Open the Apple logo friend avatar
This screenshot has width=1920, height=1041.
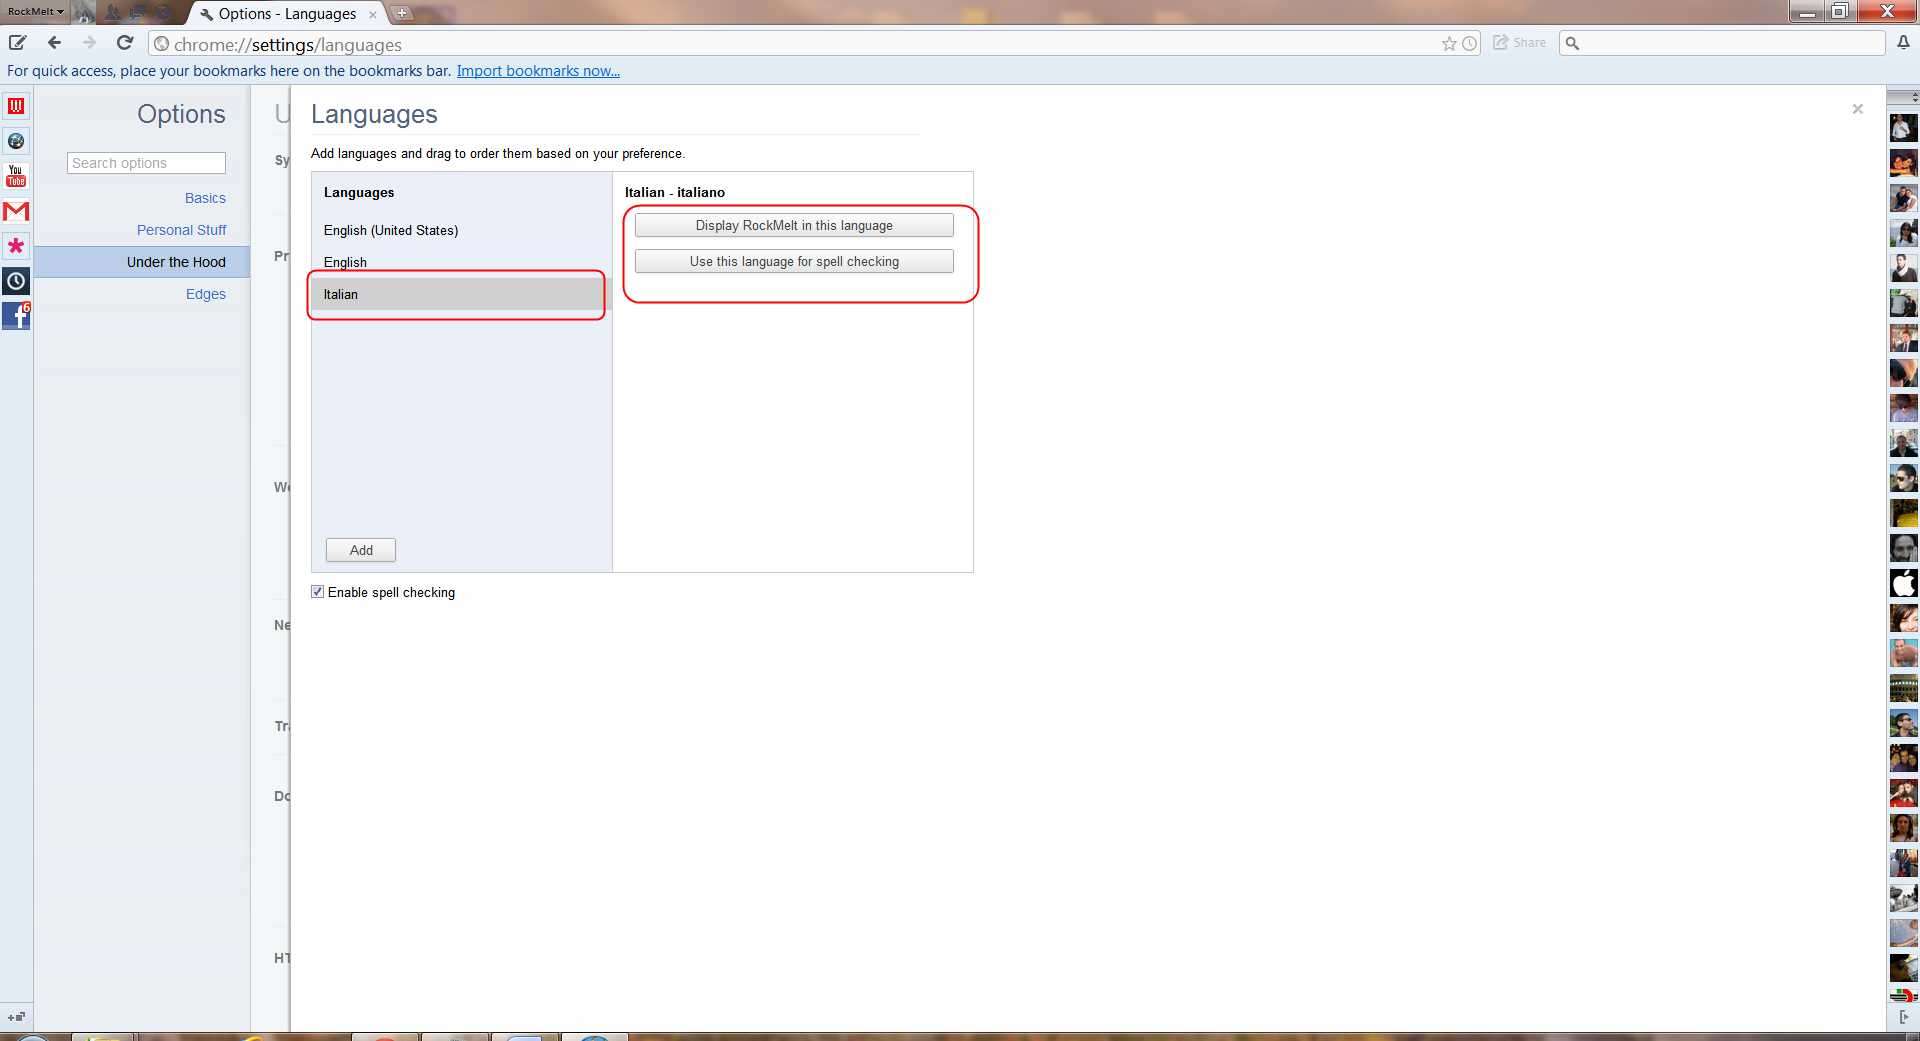(x=1903, y=583)
